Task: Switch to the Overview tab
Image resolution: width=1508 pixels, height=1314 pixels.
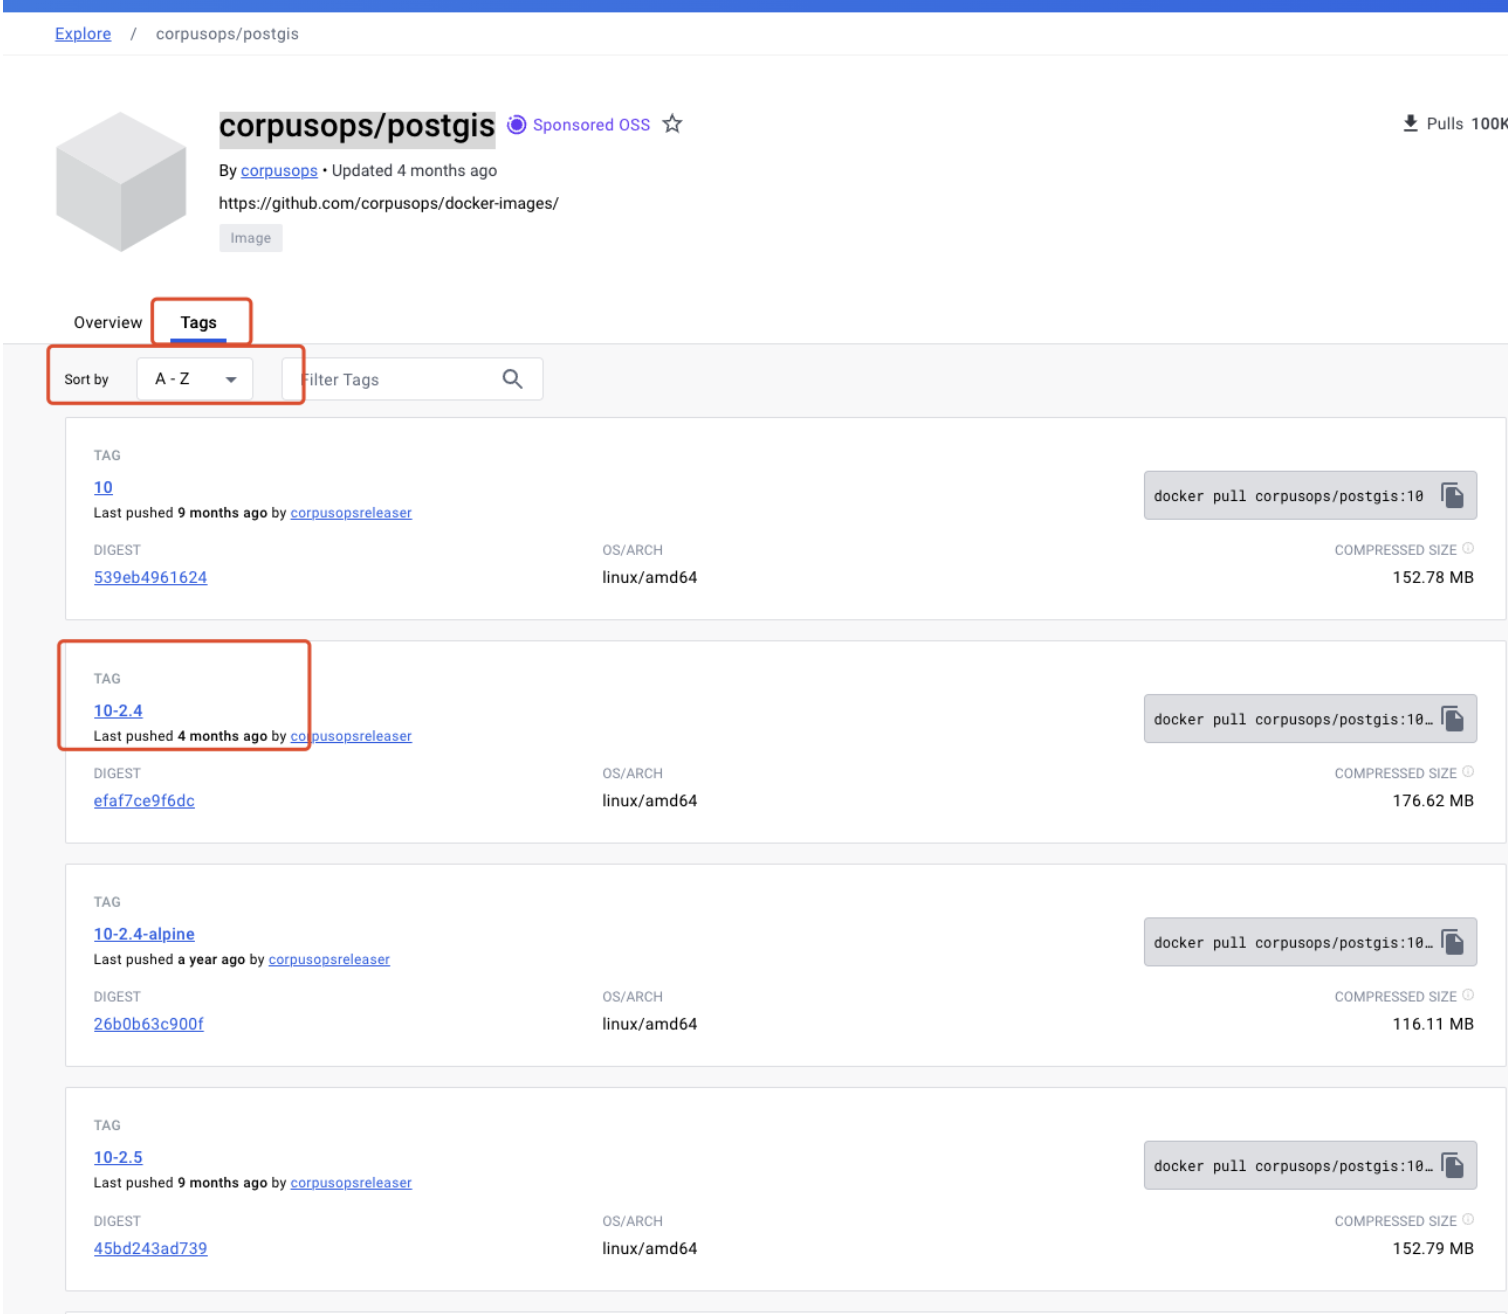Action: pyautogui.click(x=108, y=322)
